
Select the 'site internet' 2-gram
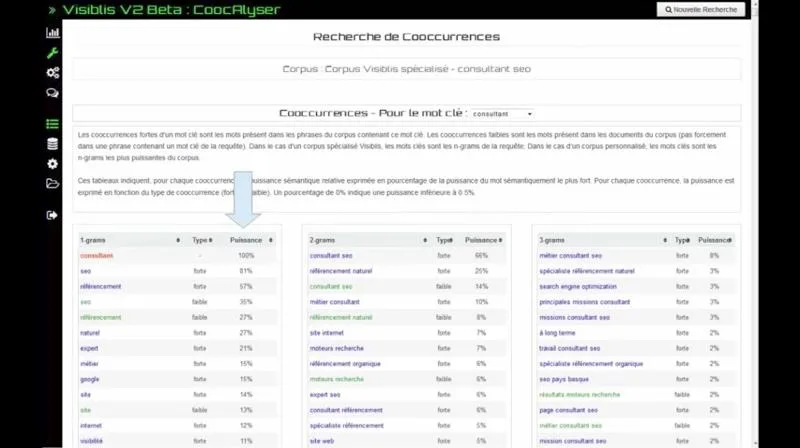pos(327,333)
